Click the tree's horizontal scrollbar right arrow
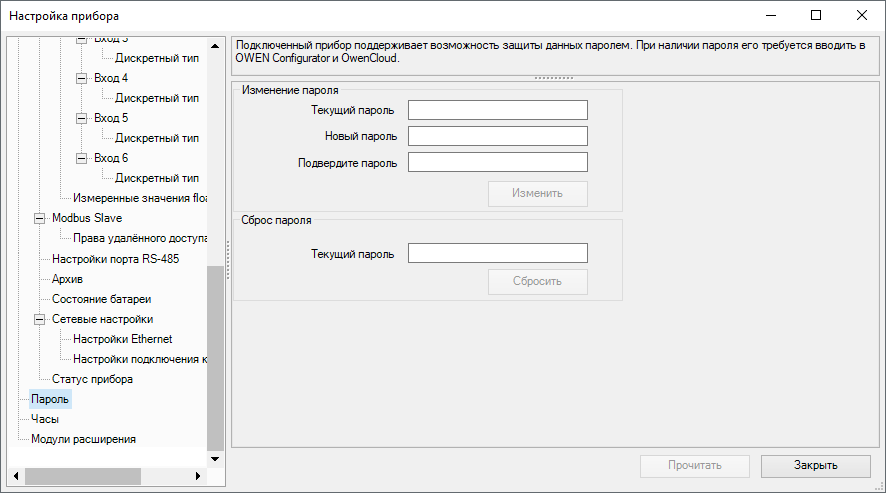This screenshot has height=493, width=886. (198, 475)
